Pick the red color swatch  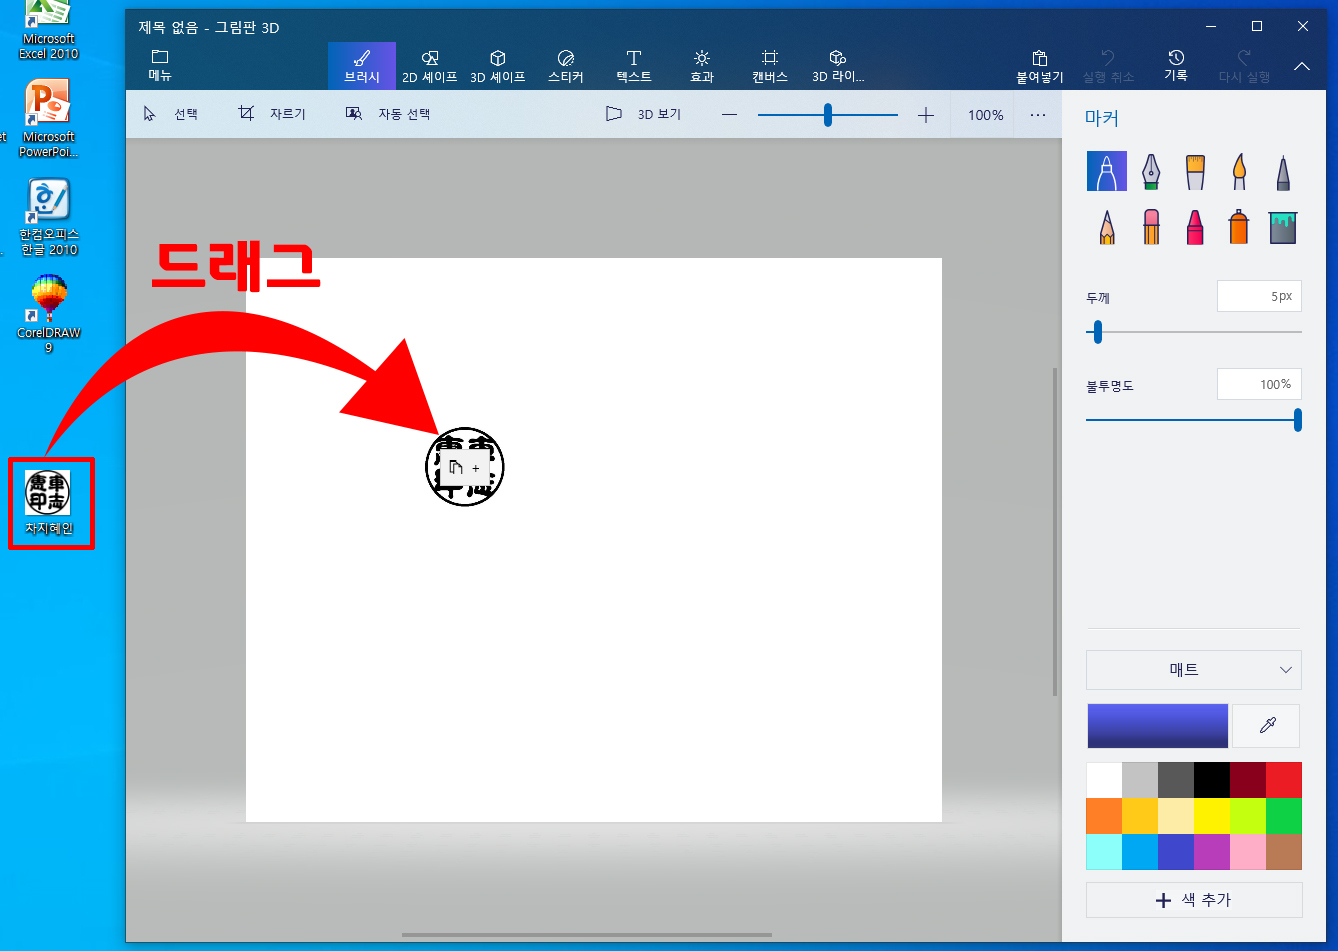1283,780
